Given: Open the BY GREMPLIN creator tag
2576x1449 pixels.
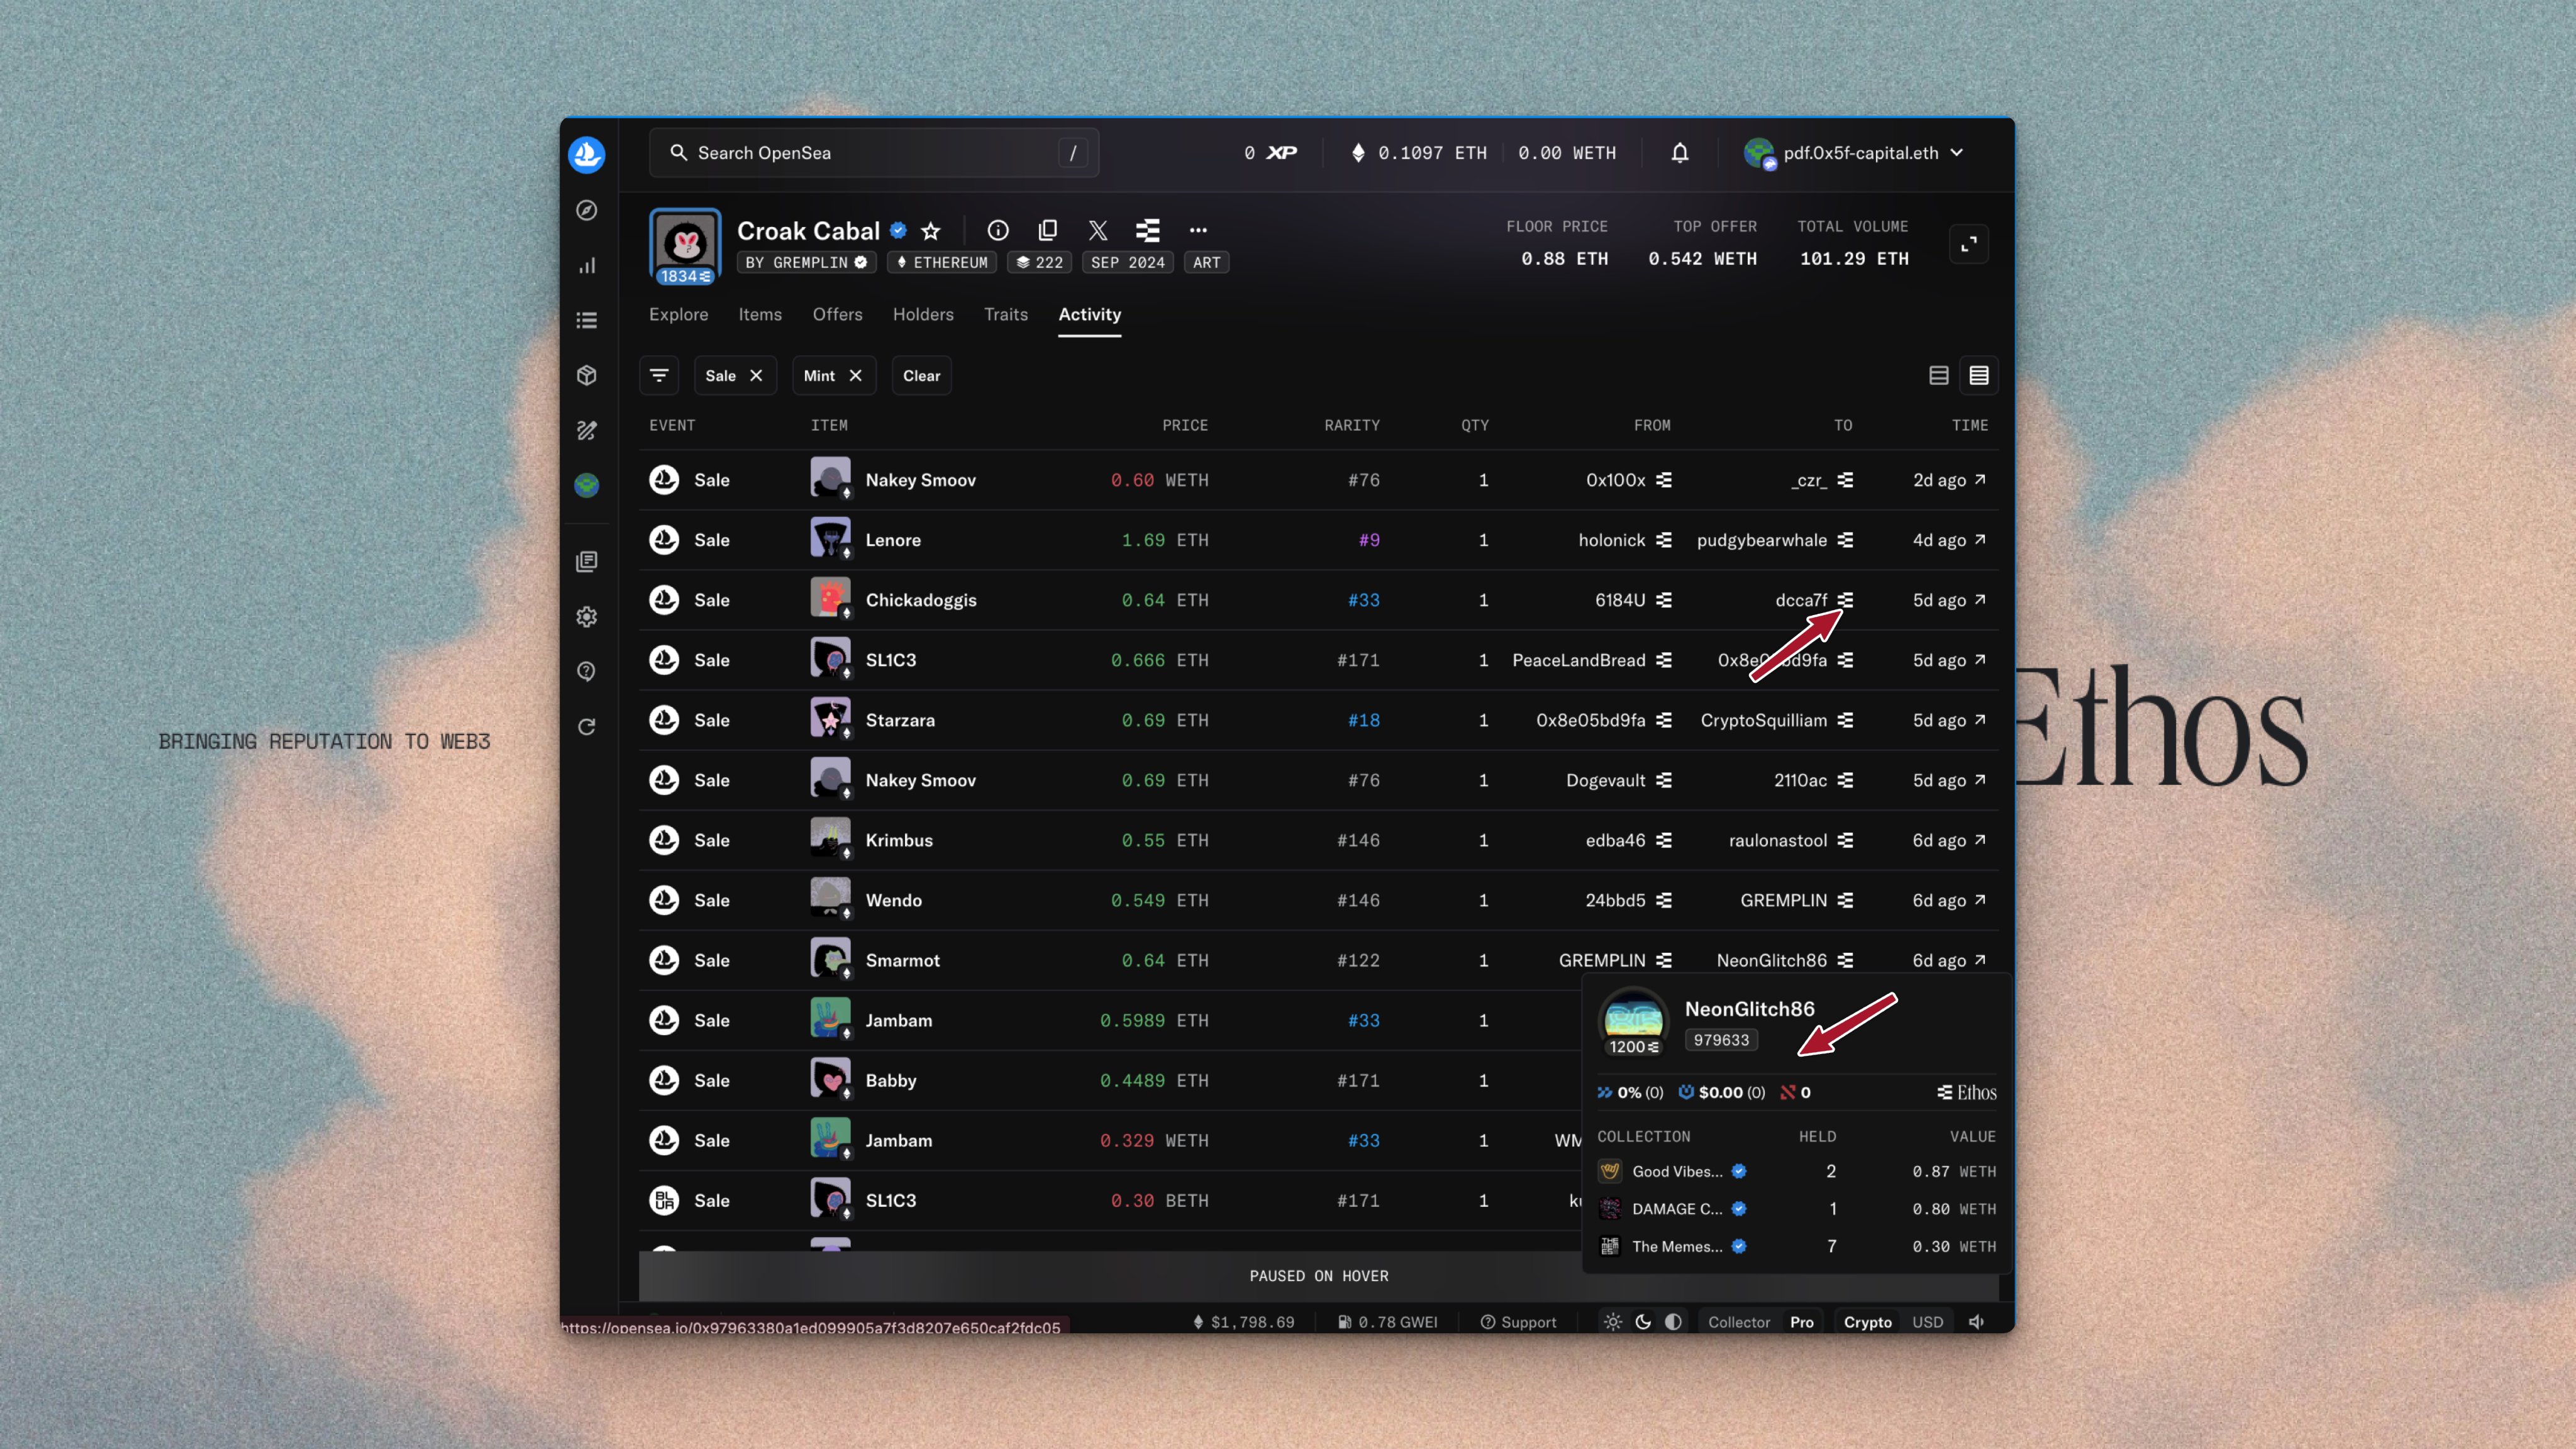Looking at the screenshot, I should click(807, 263).
